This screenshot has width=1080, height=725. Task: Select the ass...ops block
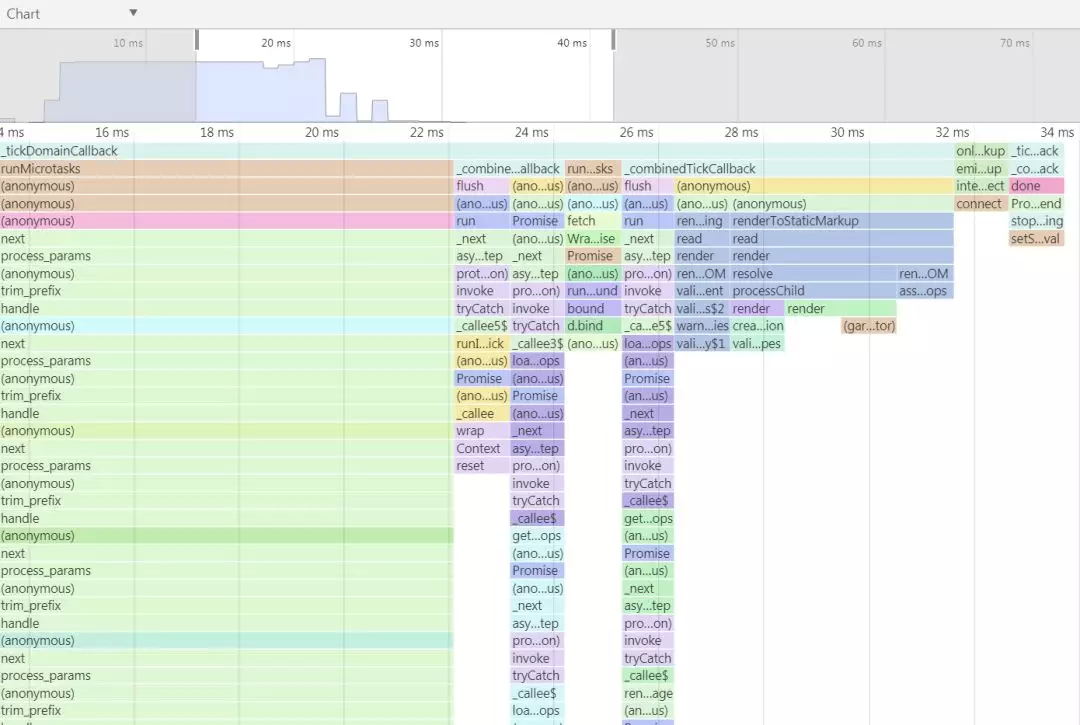(x=925, y=291)
